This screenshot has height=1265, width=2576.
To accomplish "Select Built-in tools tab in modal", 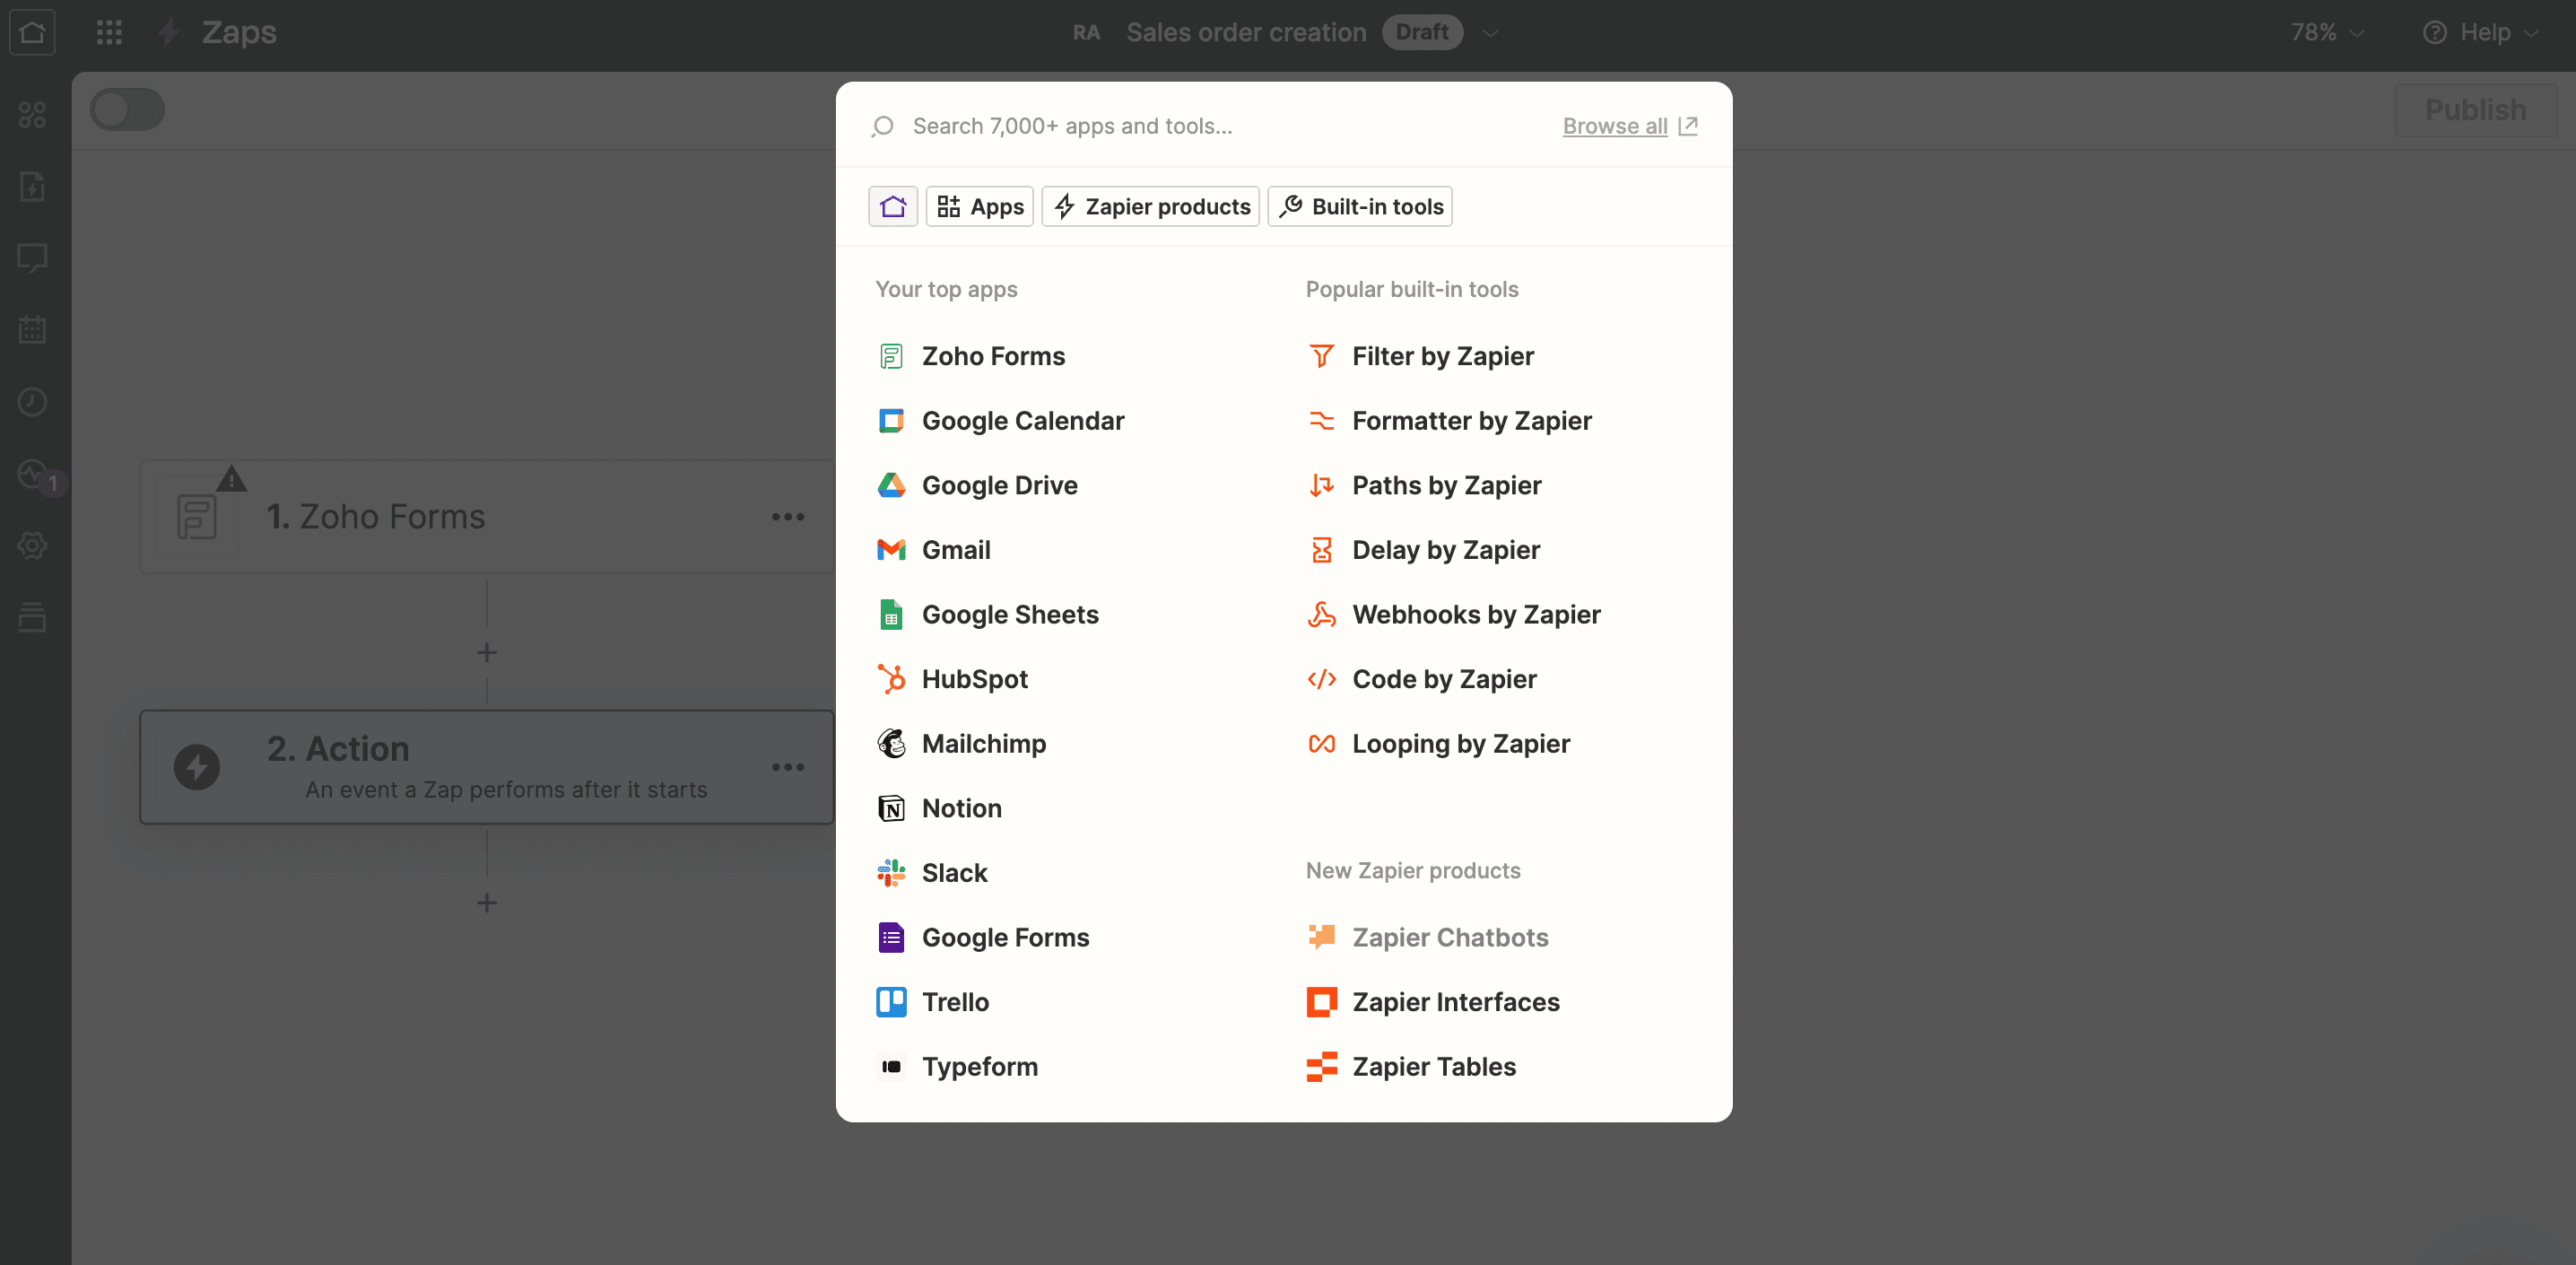I will [x=1362, y=205].
